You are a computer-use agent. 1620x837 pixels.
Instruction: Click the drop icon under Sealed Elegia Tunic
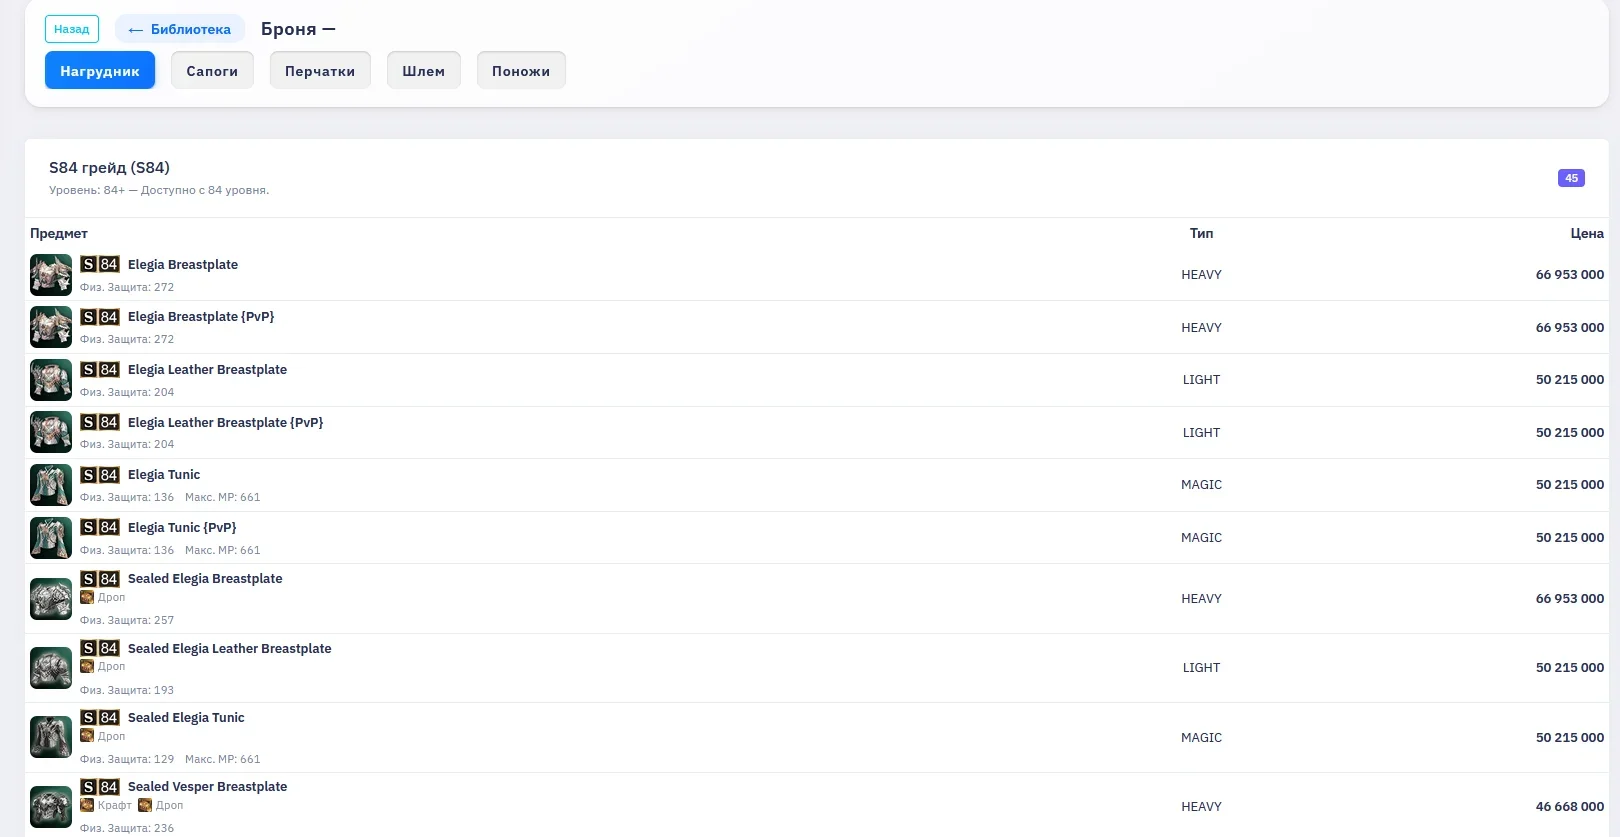(x=87, y=736)
